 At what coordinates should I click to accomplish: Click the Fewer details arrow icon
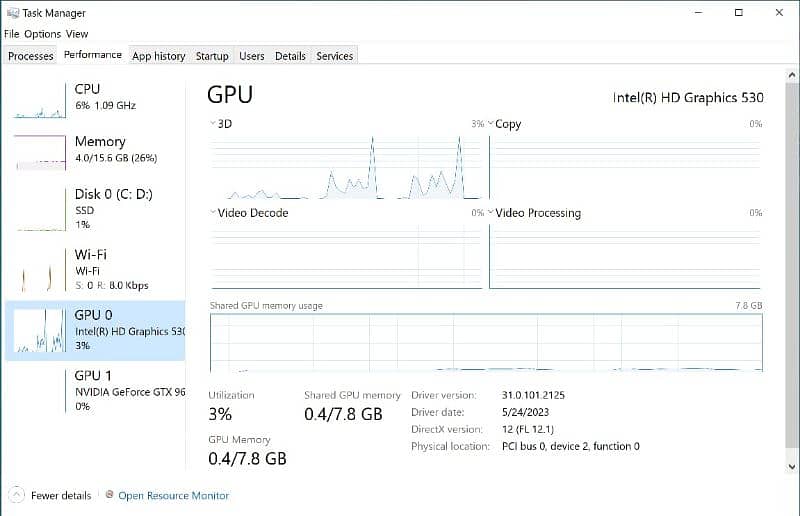(x=16, y=495)
